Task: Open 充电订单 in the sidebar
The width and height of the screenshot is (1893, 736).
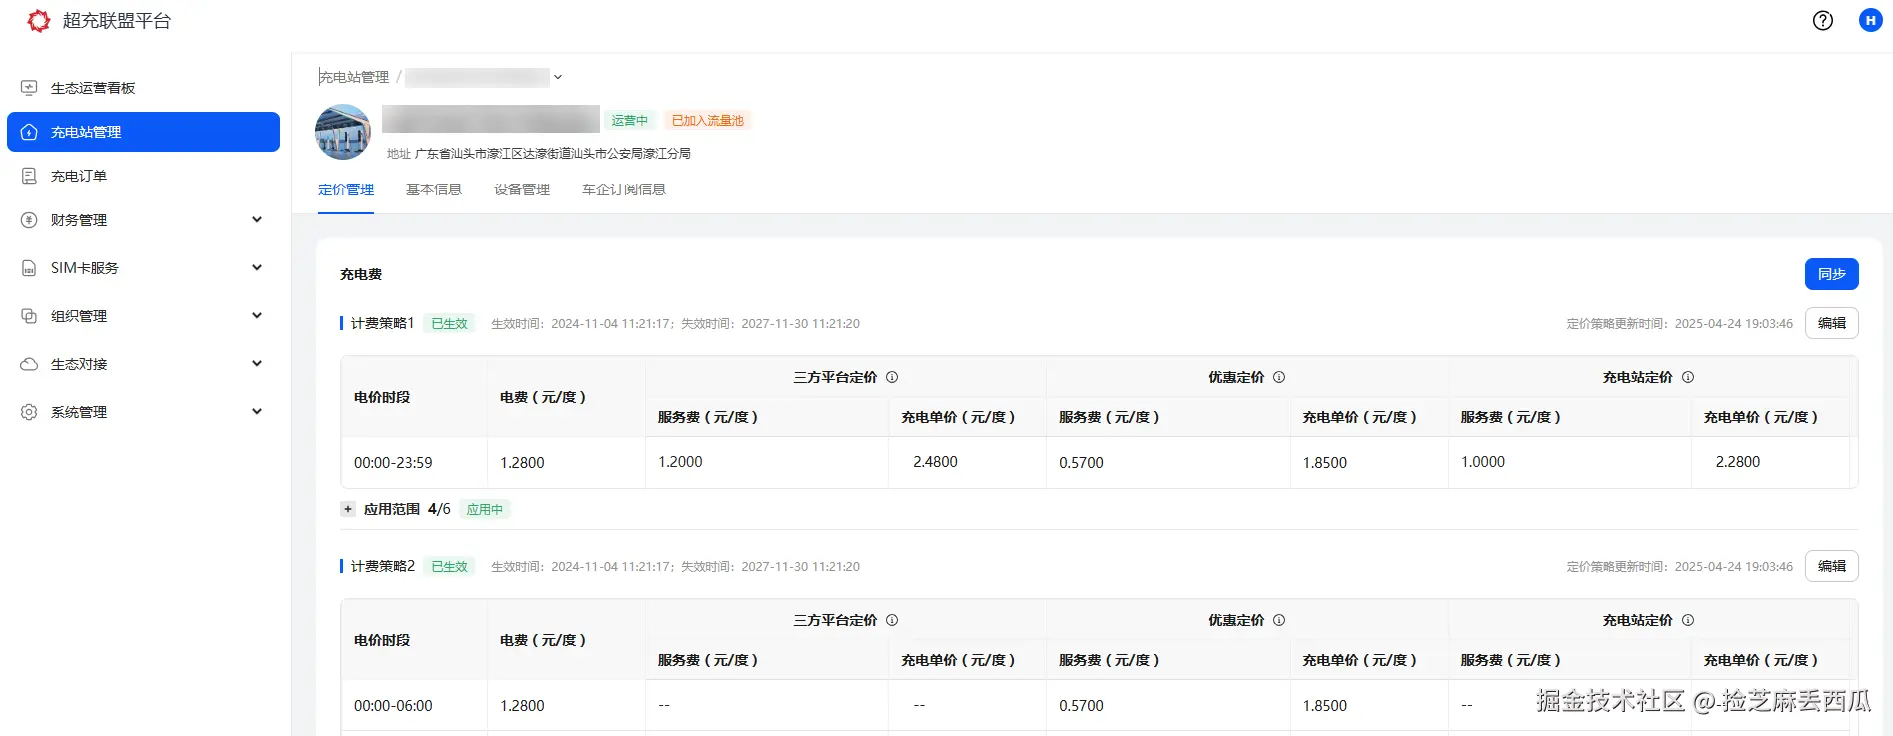Action: pos(143,176)
